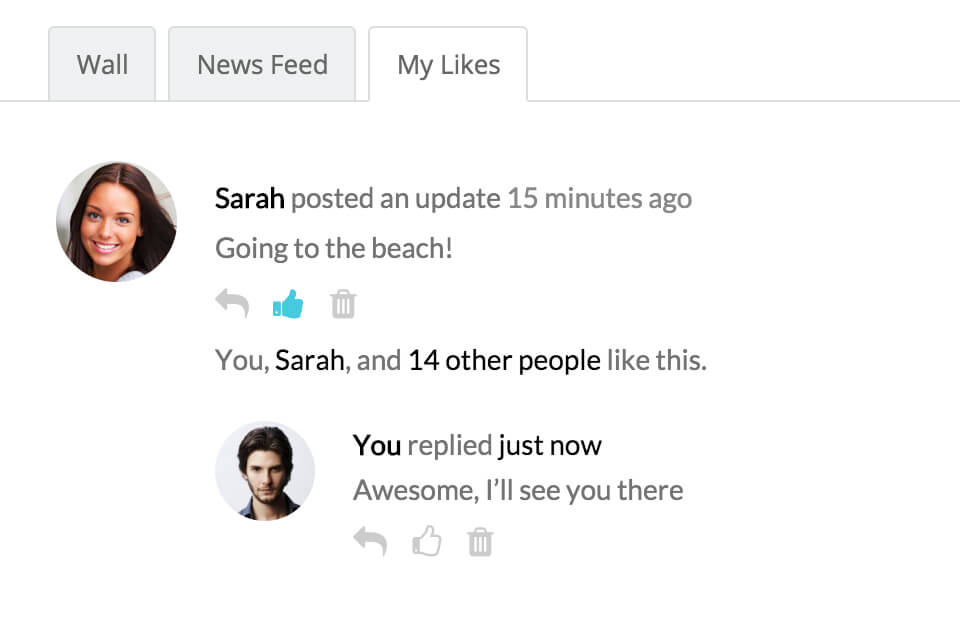
Task: Open Sarah's profile picture
Action: click(116, 221)
